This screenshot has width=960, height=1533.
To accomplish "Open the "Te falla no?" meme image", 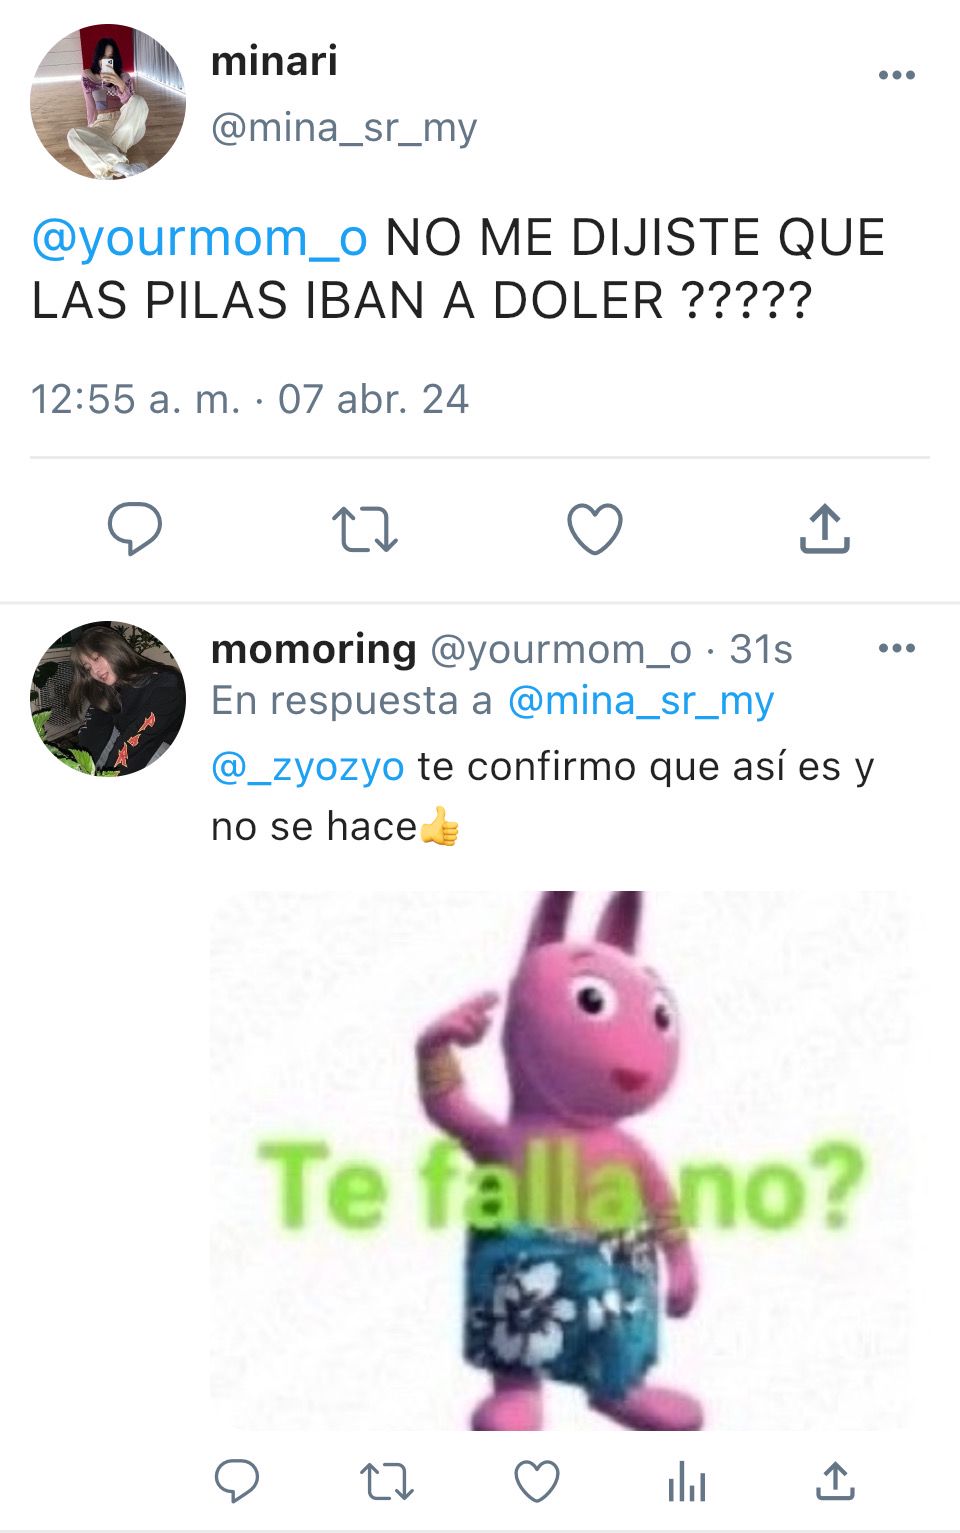I will [560, 1160].
